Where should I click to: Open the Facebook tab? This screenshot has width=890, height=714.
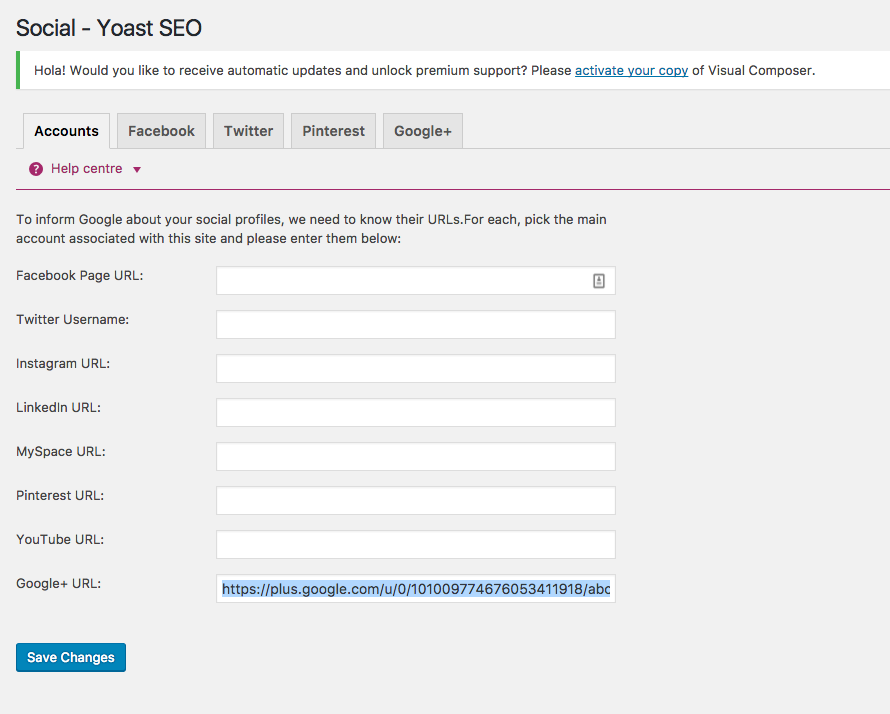(161, 131)
